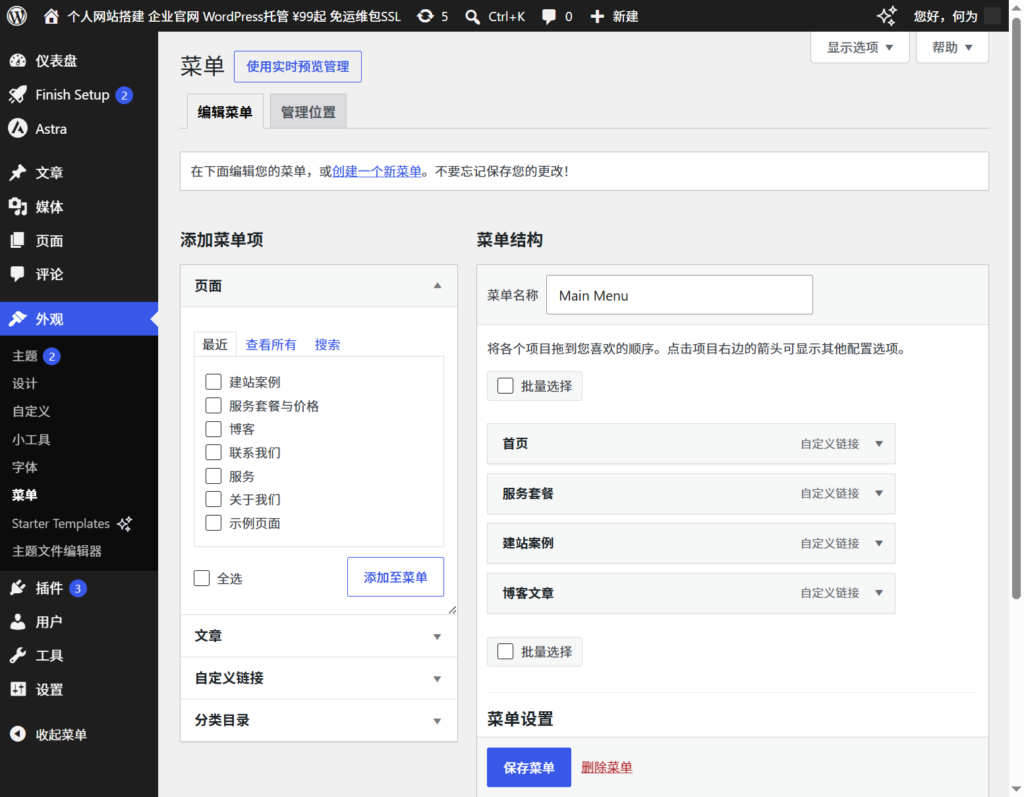Switch to the 管理位置 tab

tap(308, 112)
